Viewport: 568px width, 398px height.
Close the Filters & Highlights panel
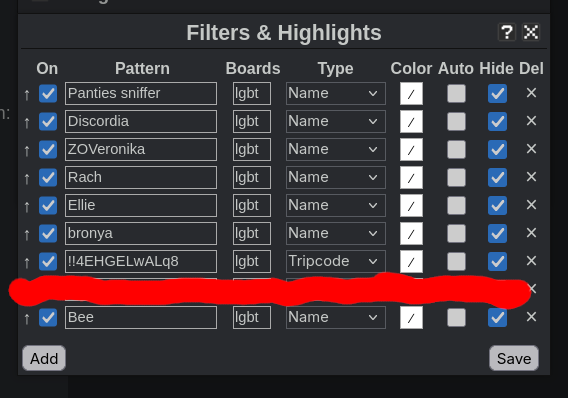pos(531,33)
